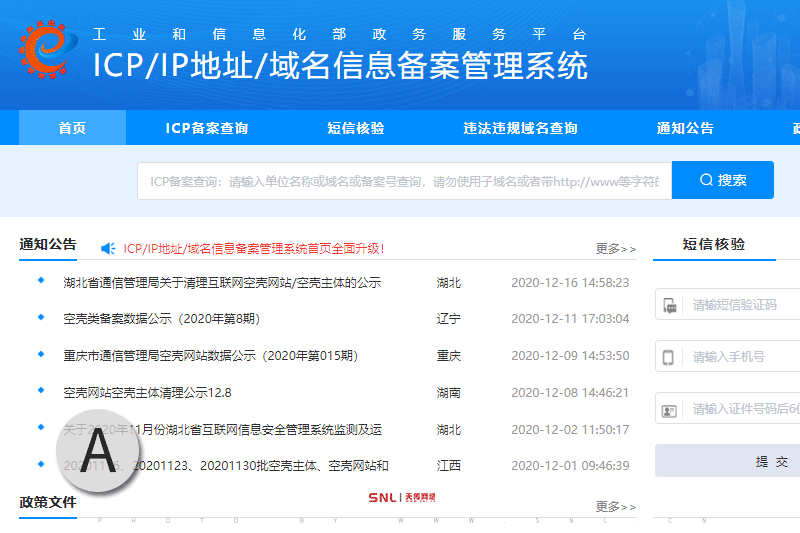Click the SMS code icon

coord(669,305)
